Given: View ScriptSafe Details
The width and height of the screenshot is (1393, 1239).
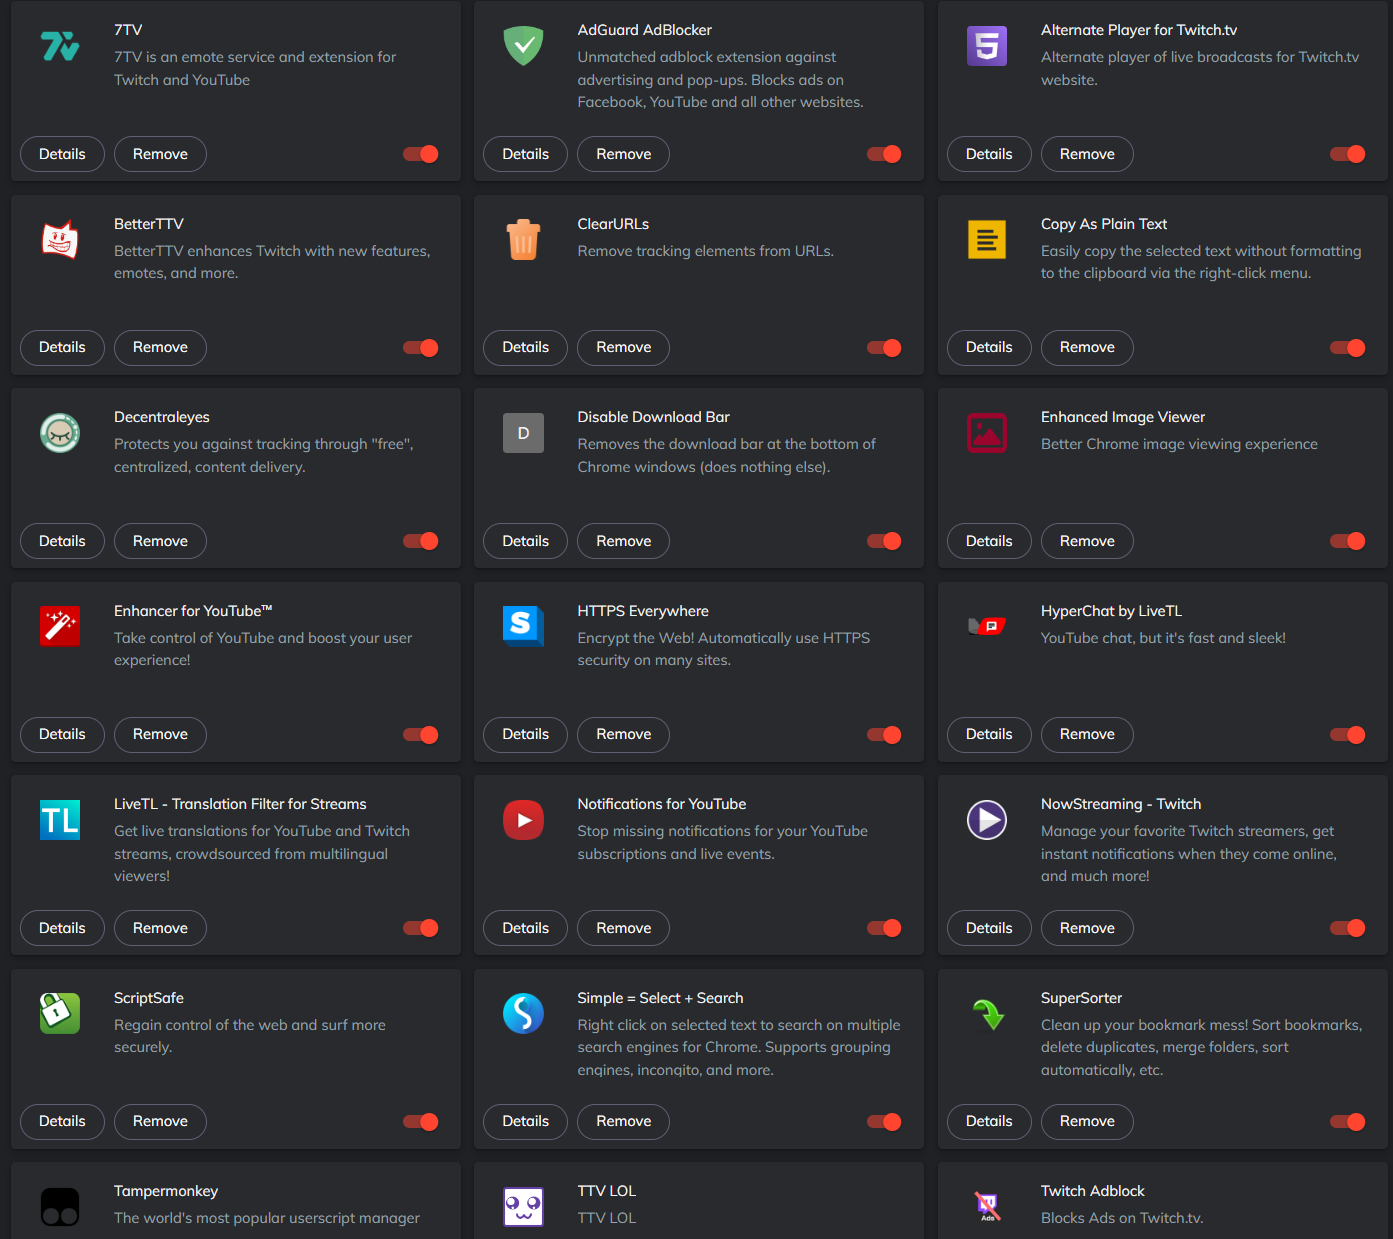Looking at the screenshot, I should click(62, 1121).
